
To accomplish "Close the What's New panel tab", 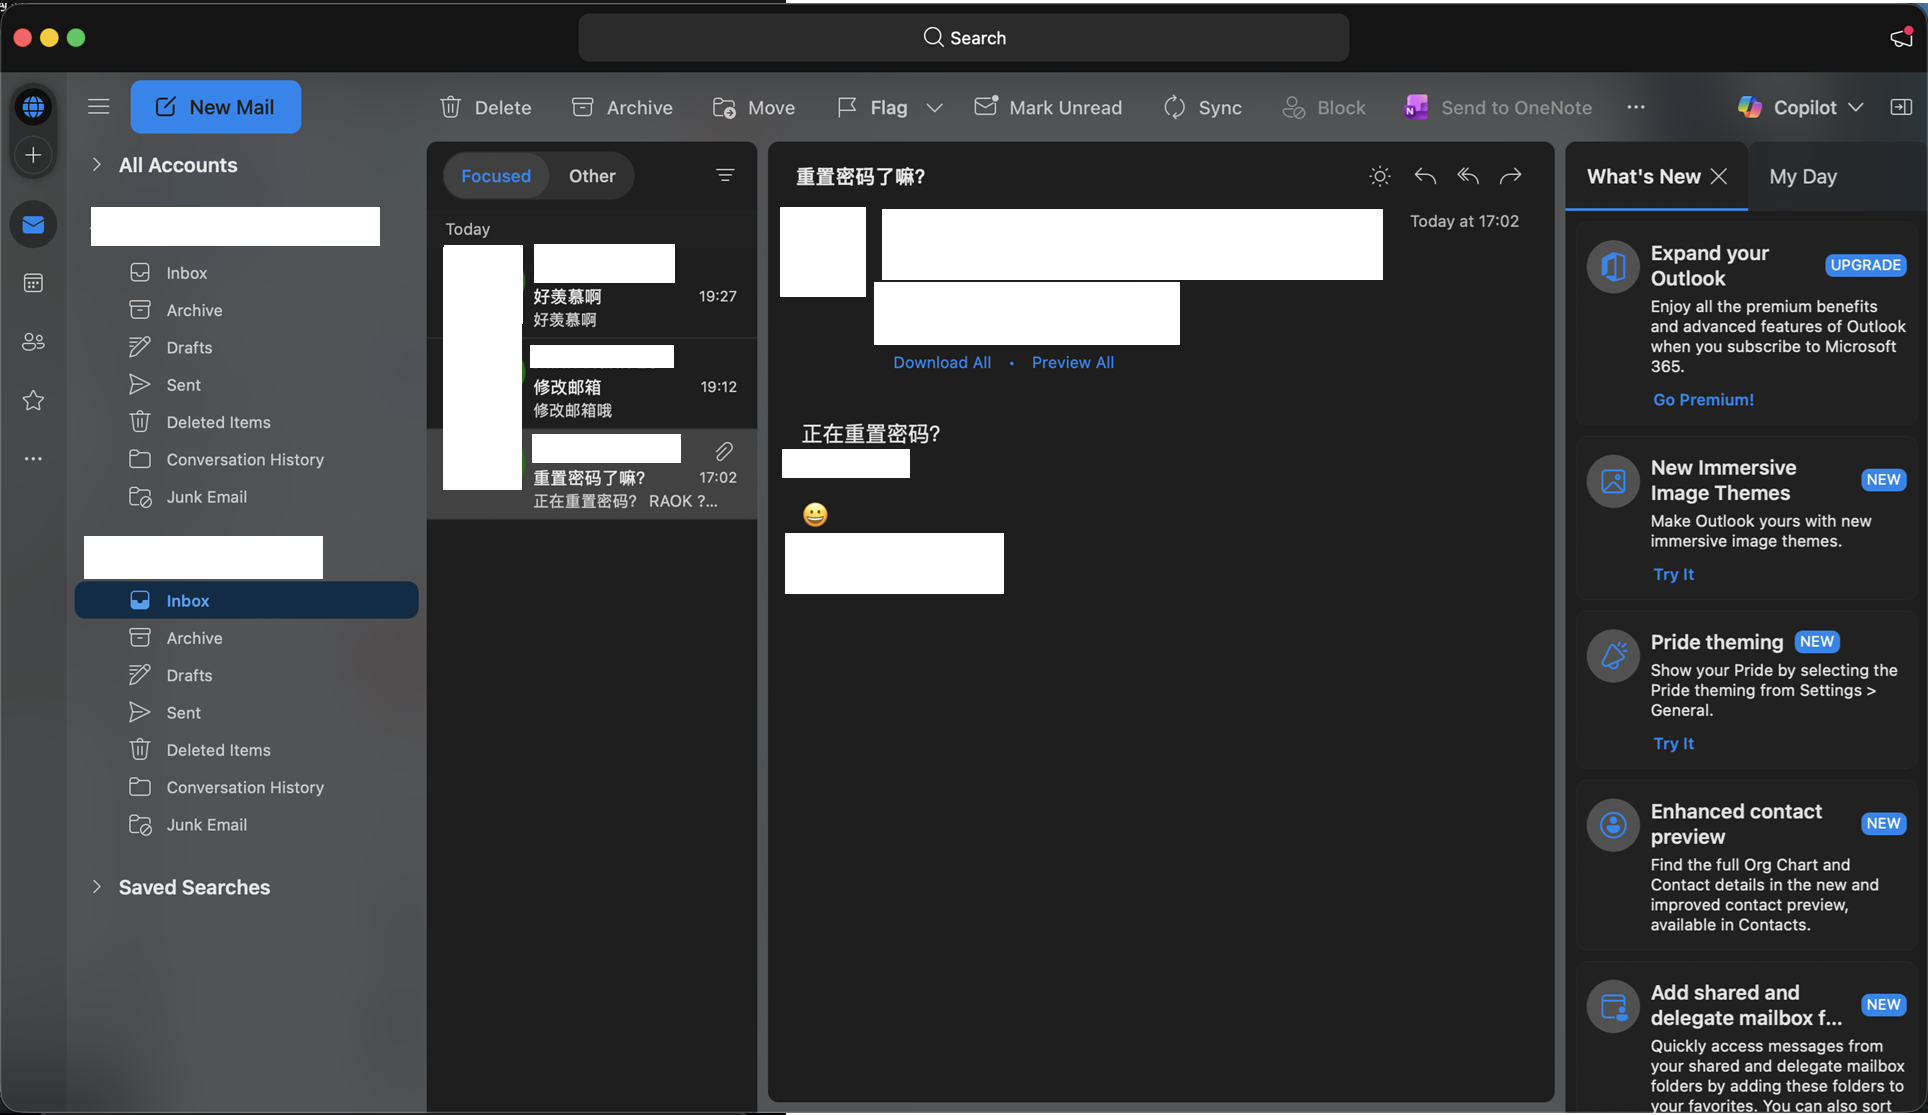I will tap(1719, 176).
